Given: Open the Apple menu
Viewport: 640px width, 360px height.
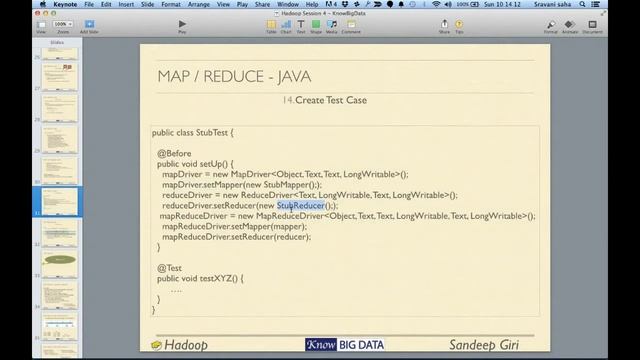Looking at the screenshot, I should tap(43, 4).
